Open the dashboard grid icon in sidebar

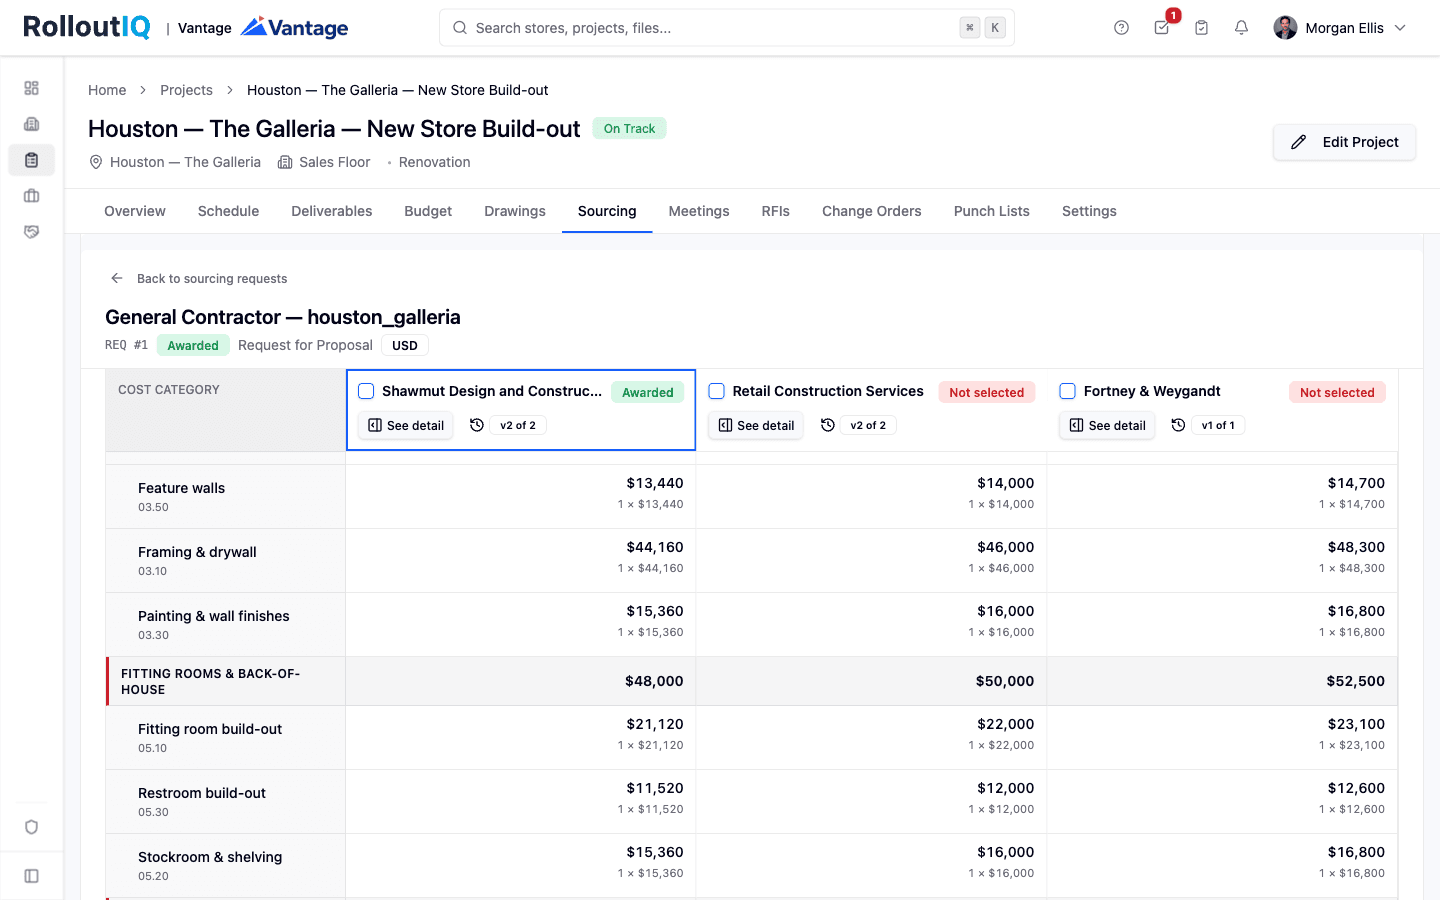[31, 88]
